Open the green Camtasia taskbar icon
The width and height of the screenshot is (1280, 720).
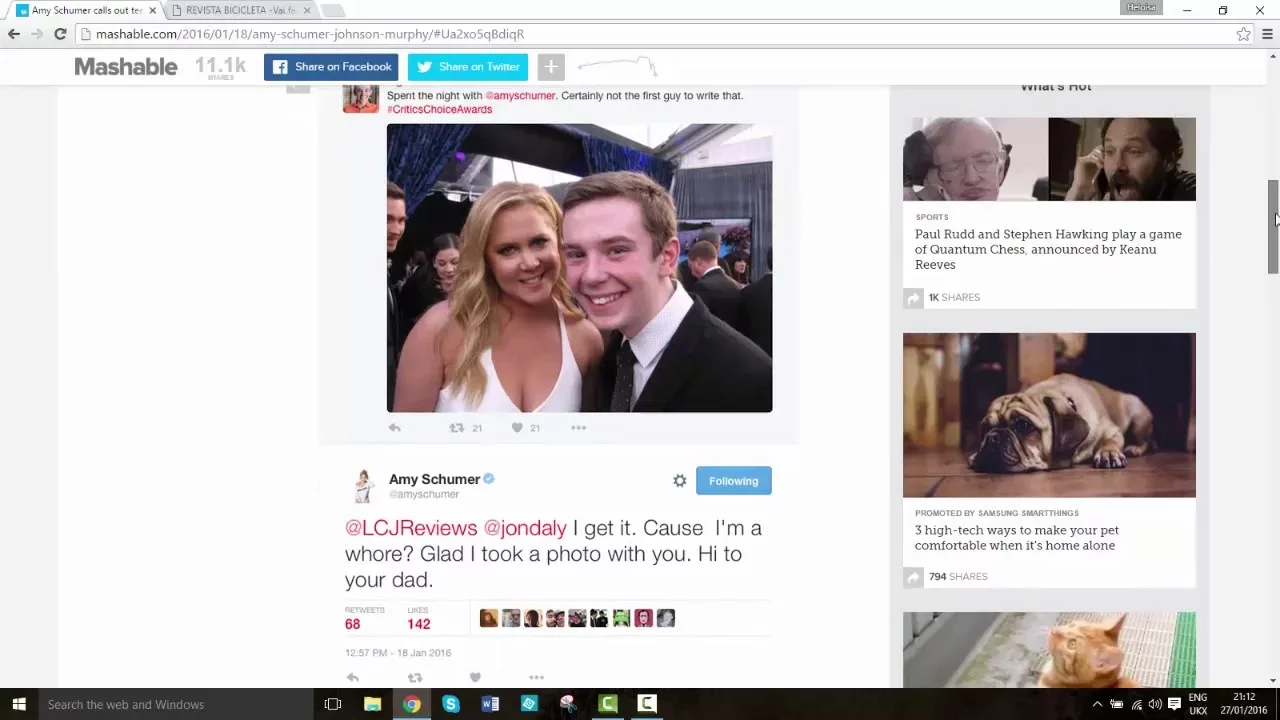pyautogui.click(x=608, y=704)
